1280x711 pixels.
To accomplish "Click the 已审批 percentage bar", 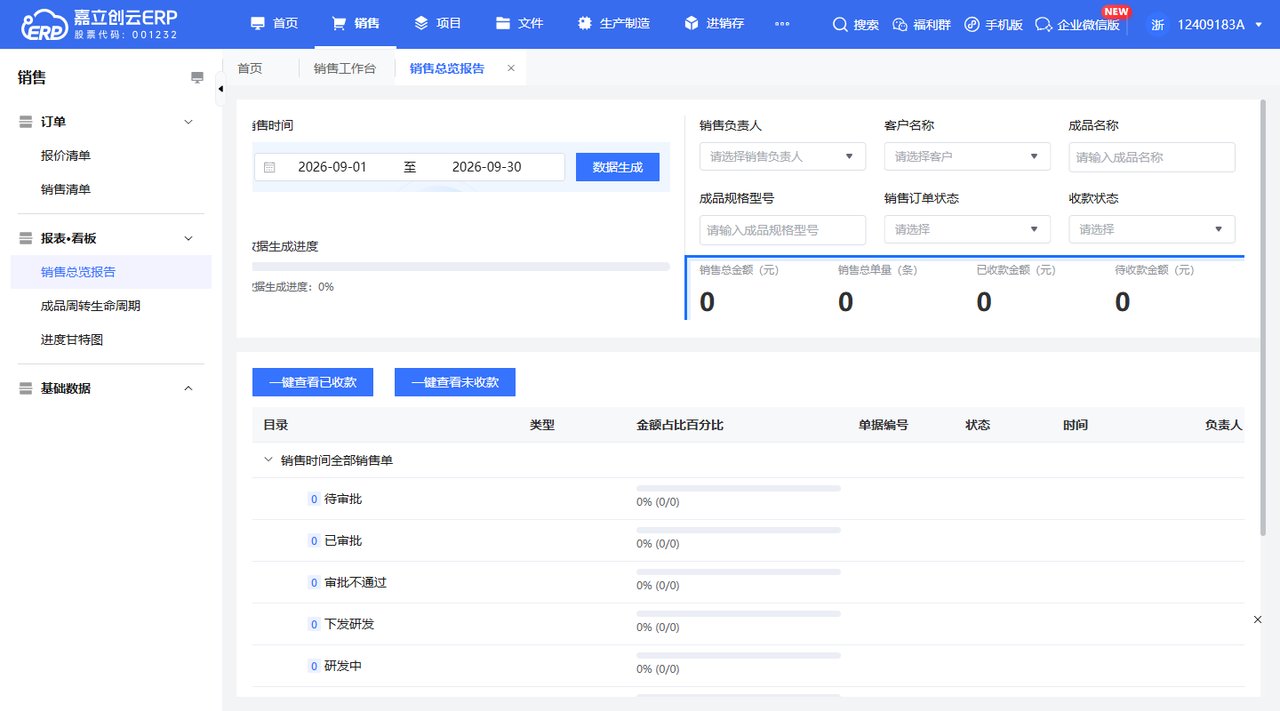I will pyautogui.click(x=738, y=530).
